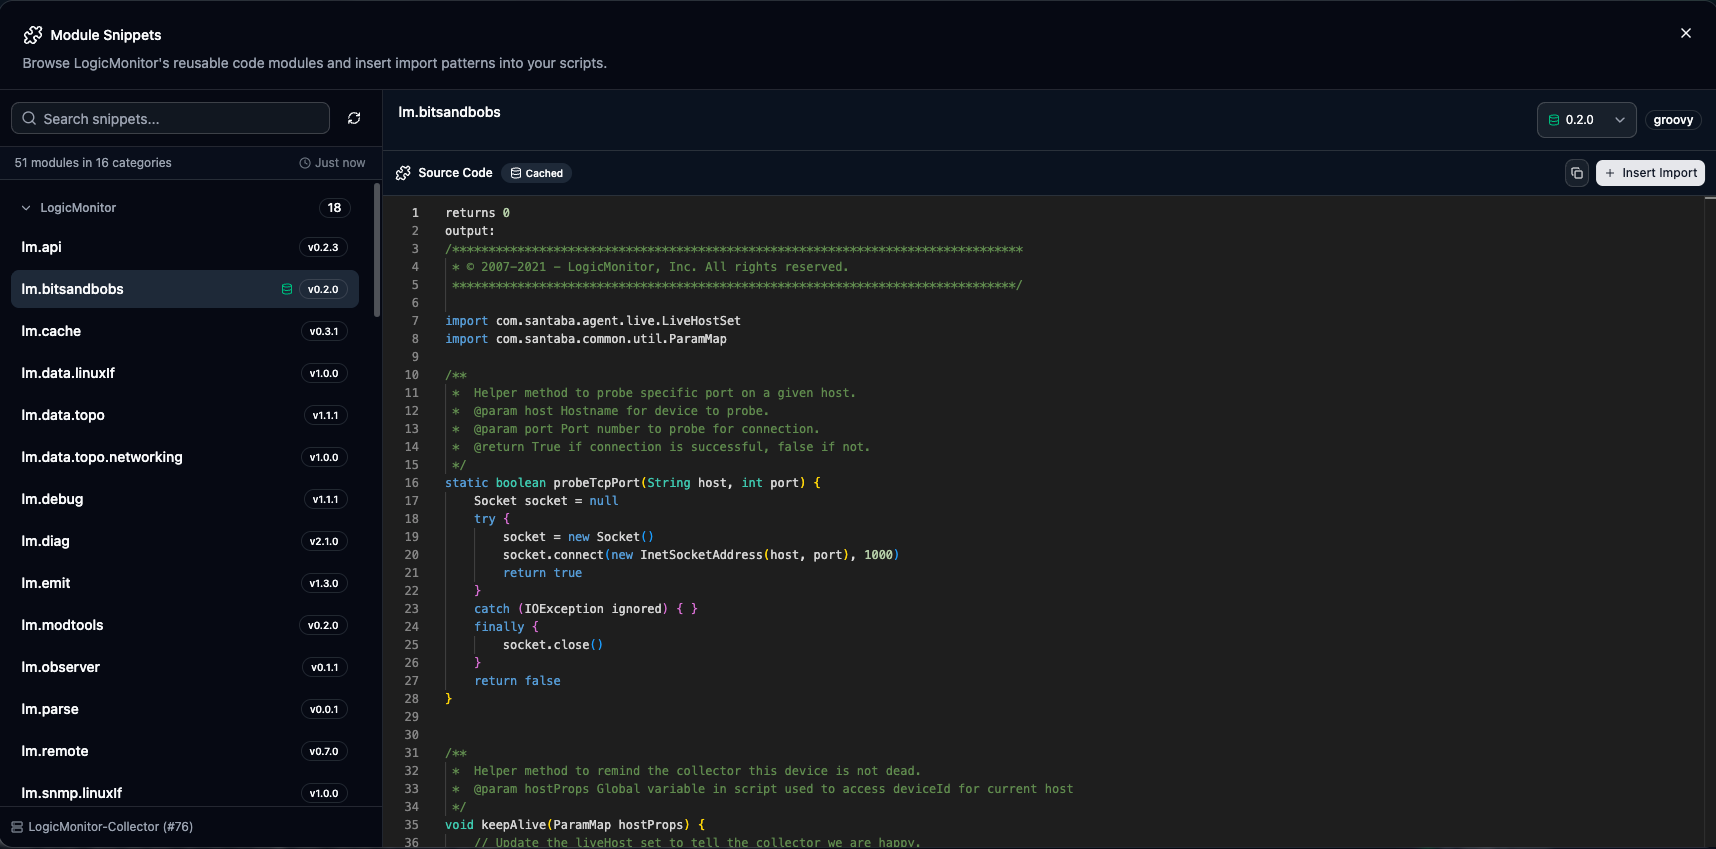The width and height of the screenshot is (1716, 849).
Task: Click the refresh snippets icon
Action: pos(354,118)
